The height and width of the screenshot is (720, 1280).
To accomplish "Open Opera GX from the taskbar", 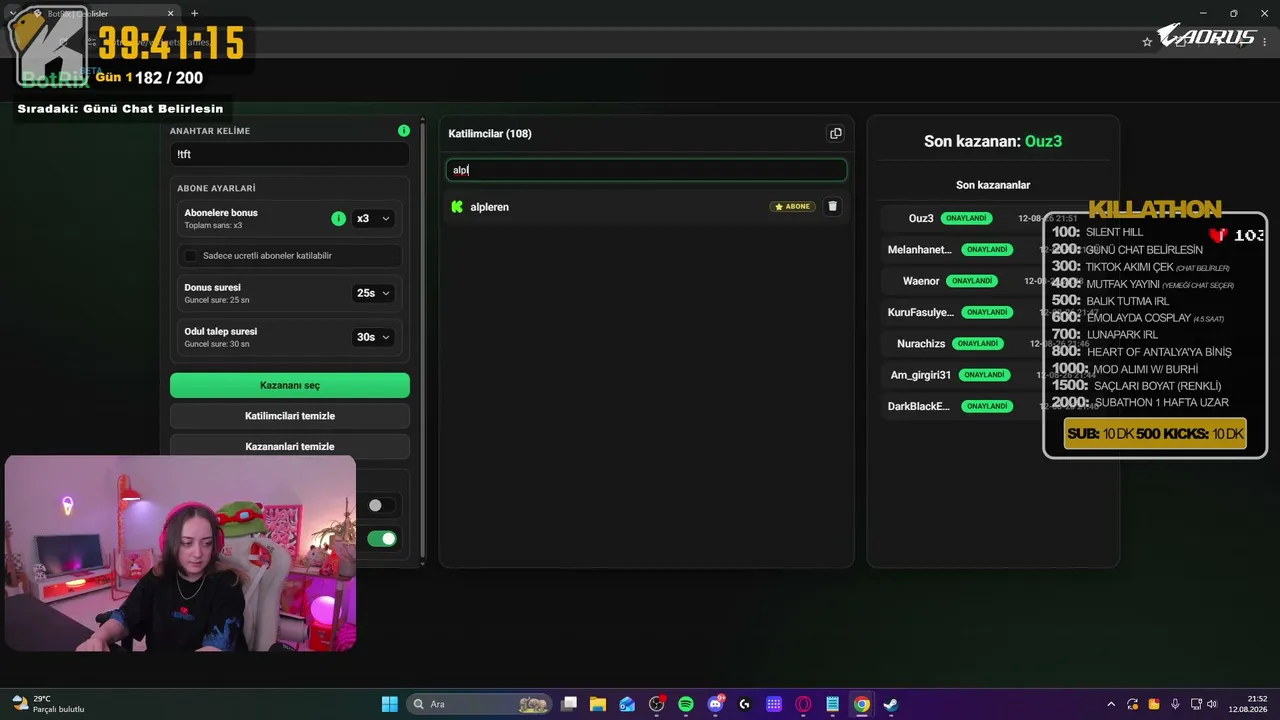I will [x=803, y=704].
